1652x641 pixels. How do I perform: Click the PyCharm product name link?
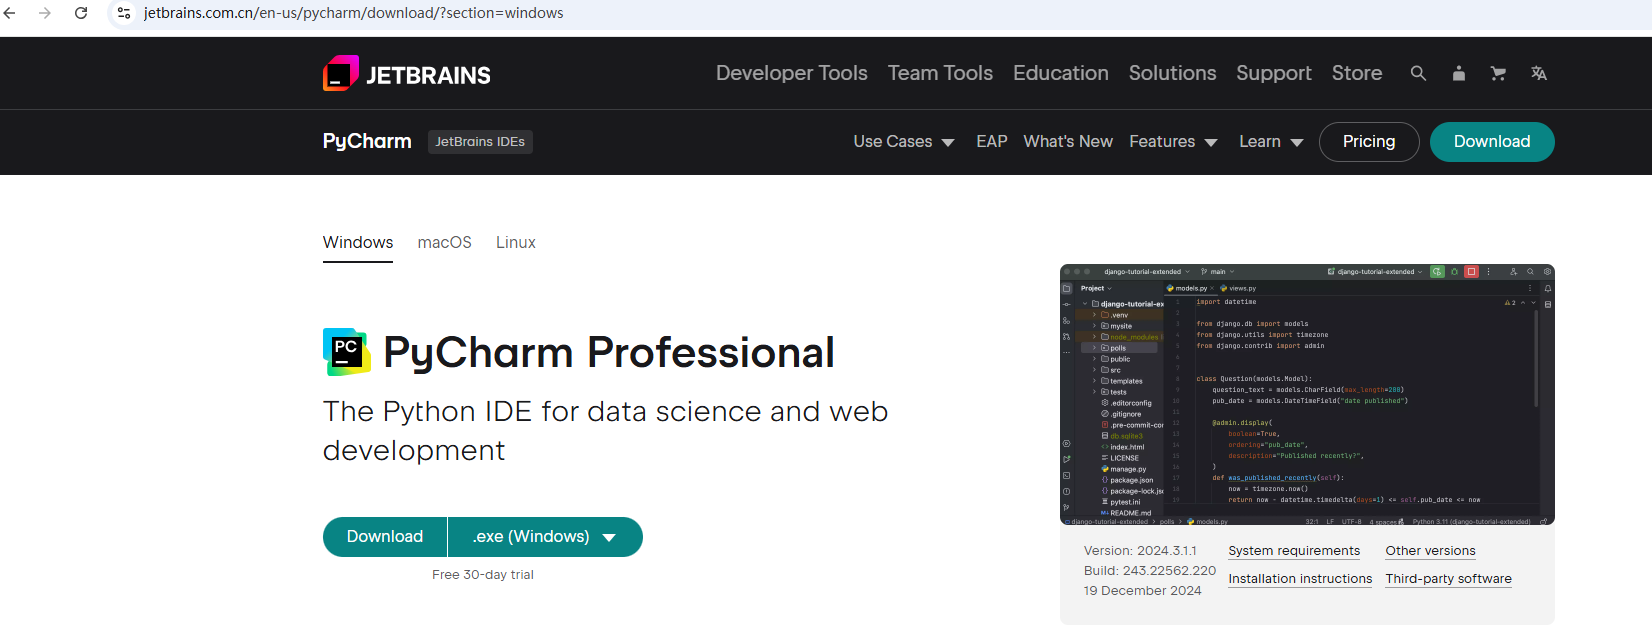coord(367,141)
